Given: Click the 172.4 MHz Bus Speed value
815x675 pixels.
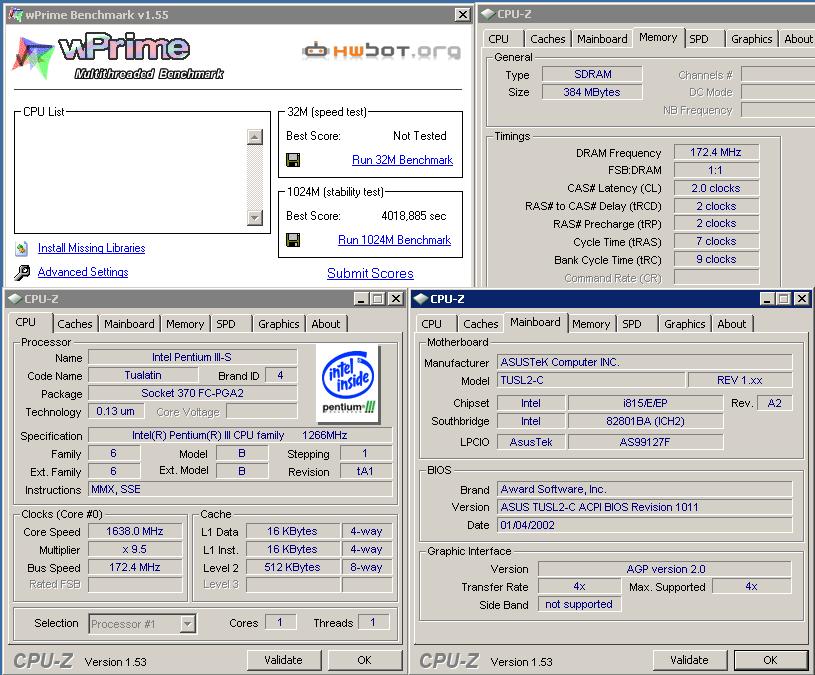Looking at the screenshot, I should 135,567.
